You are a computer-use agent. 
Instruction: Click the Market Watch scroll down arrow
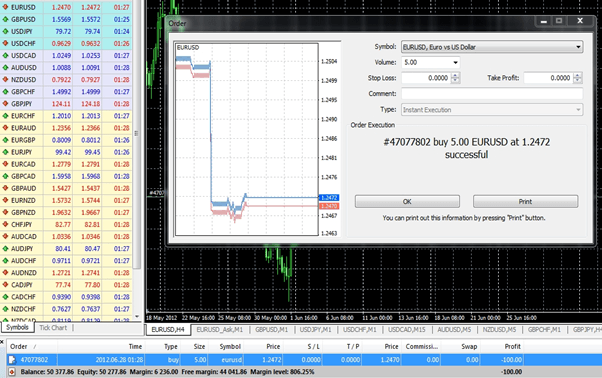point(137,317)
